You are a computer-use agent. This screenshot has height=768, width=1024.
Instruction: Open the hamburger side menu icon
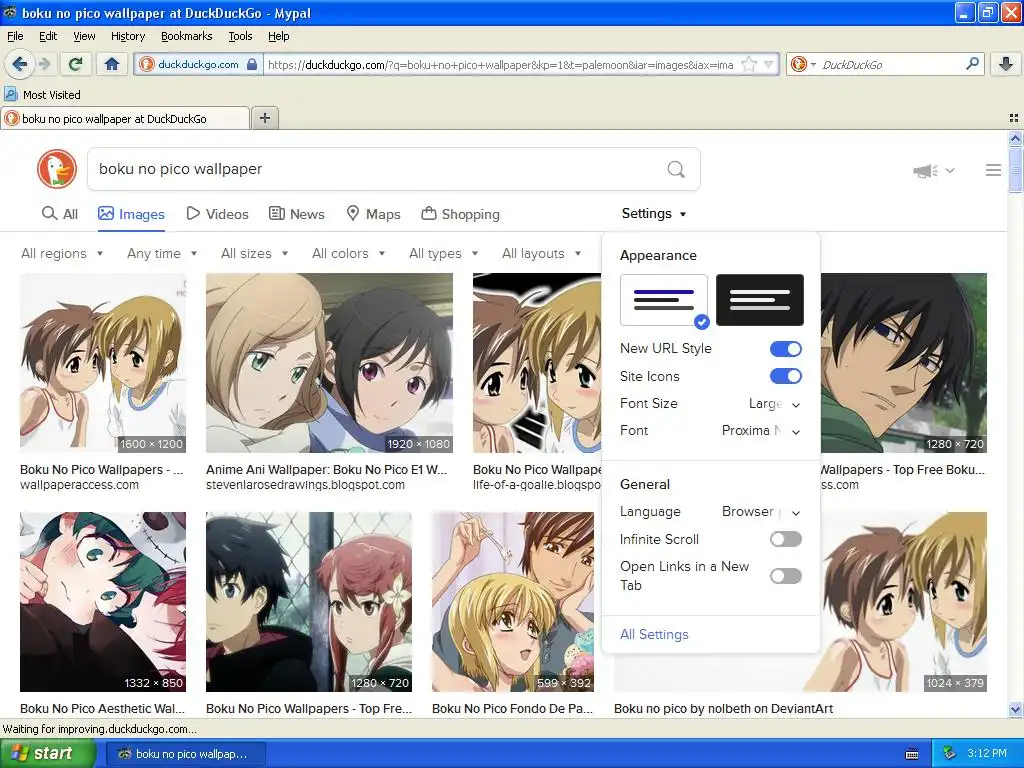point(993,170)
